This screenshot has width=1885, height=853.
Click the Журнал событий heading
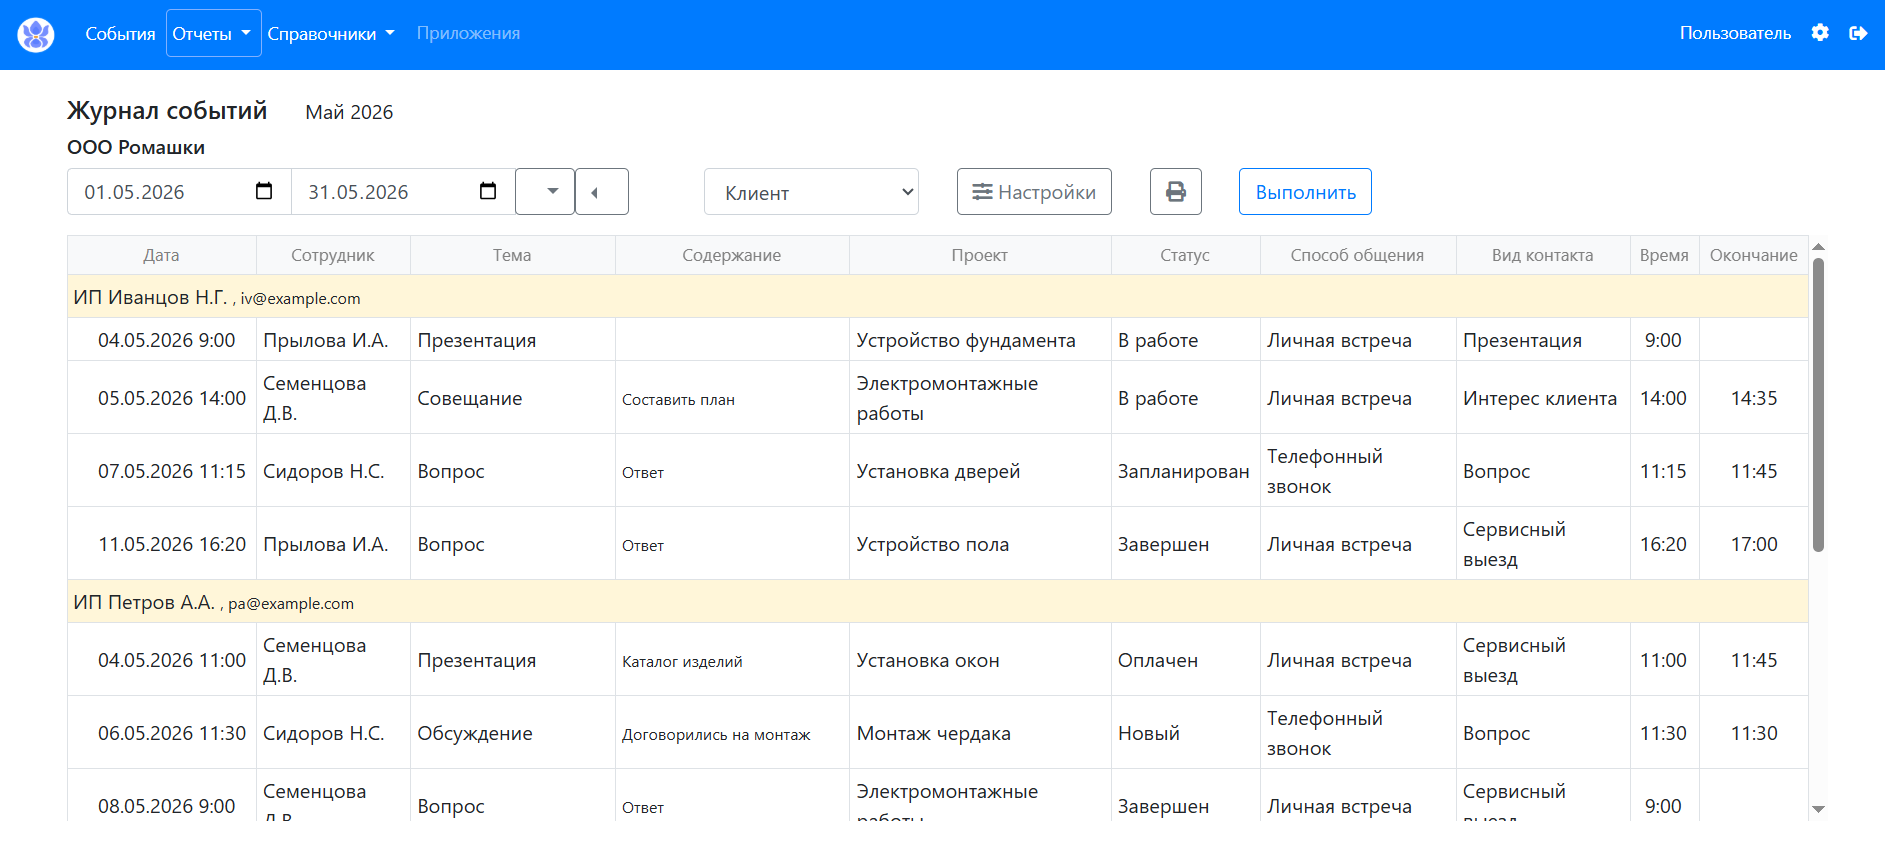tap(167, 110)
